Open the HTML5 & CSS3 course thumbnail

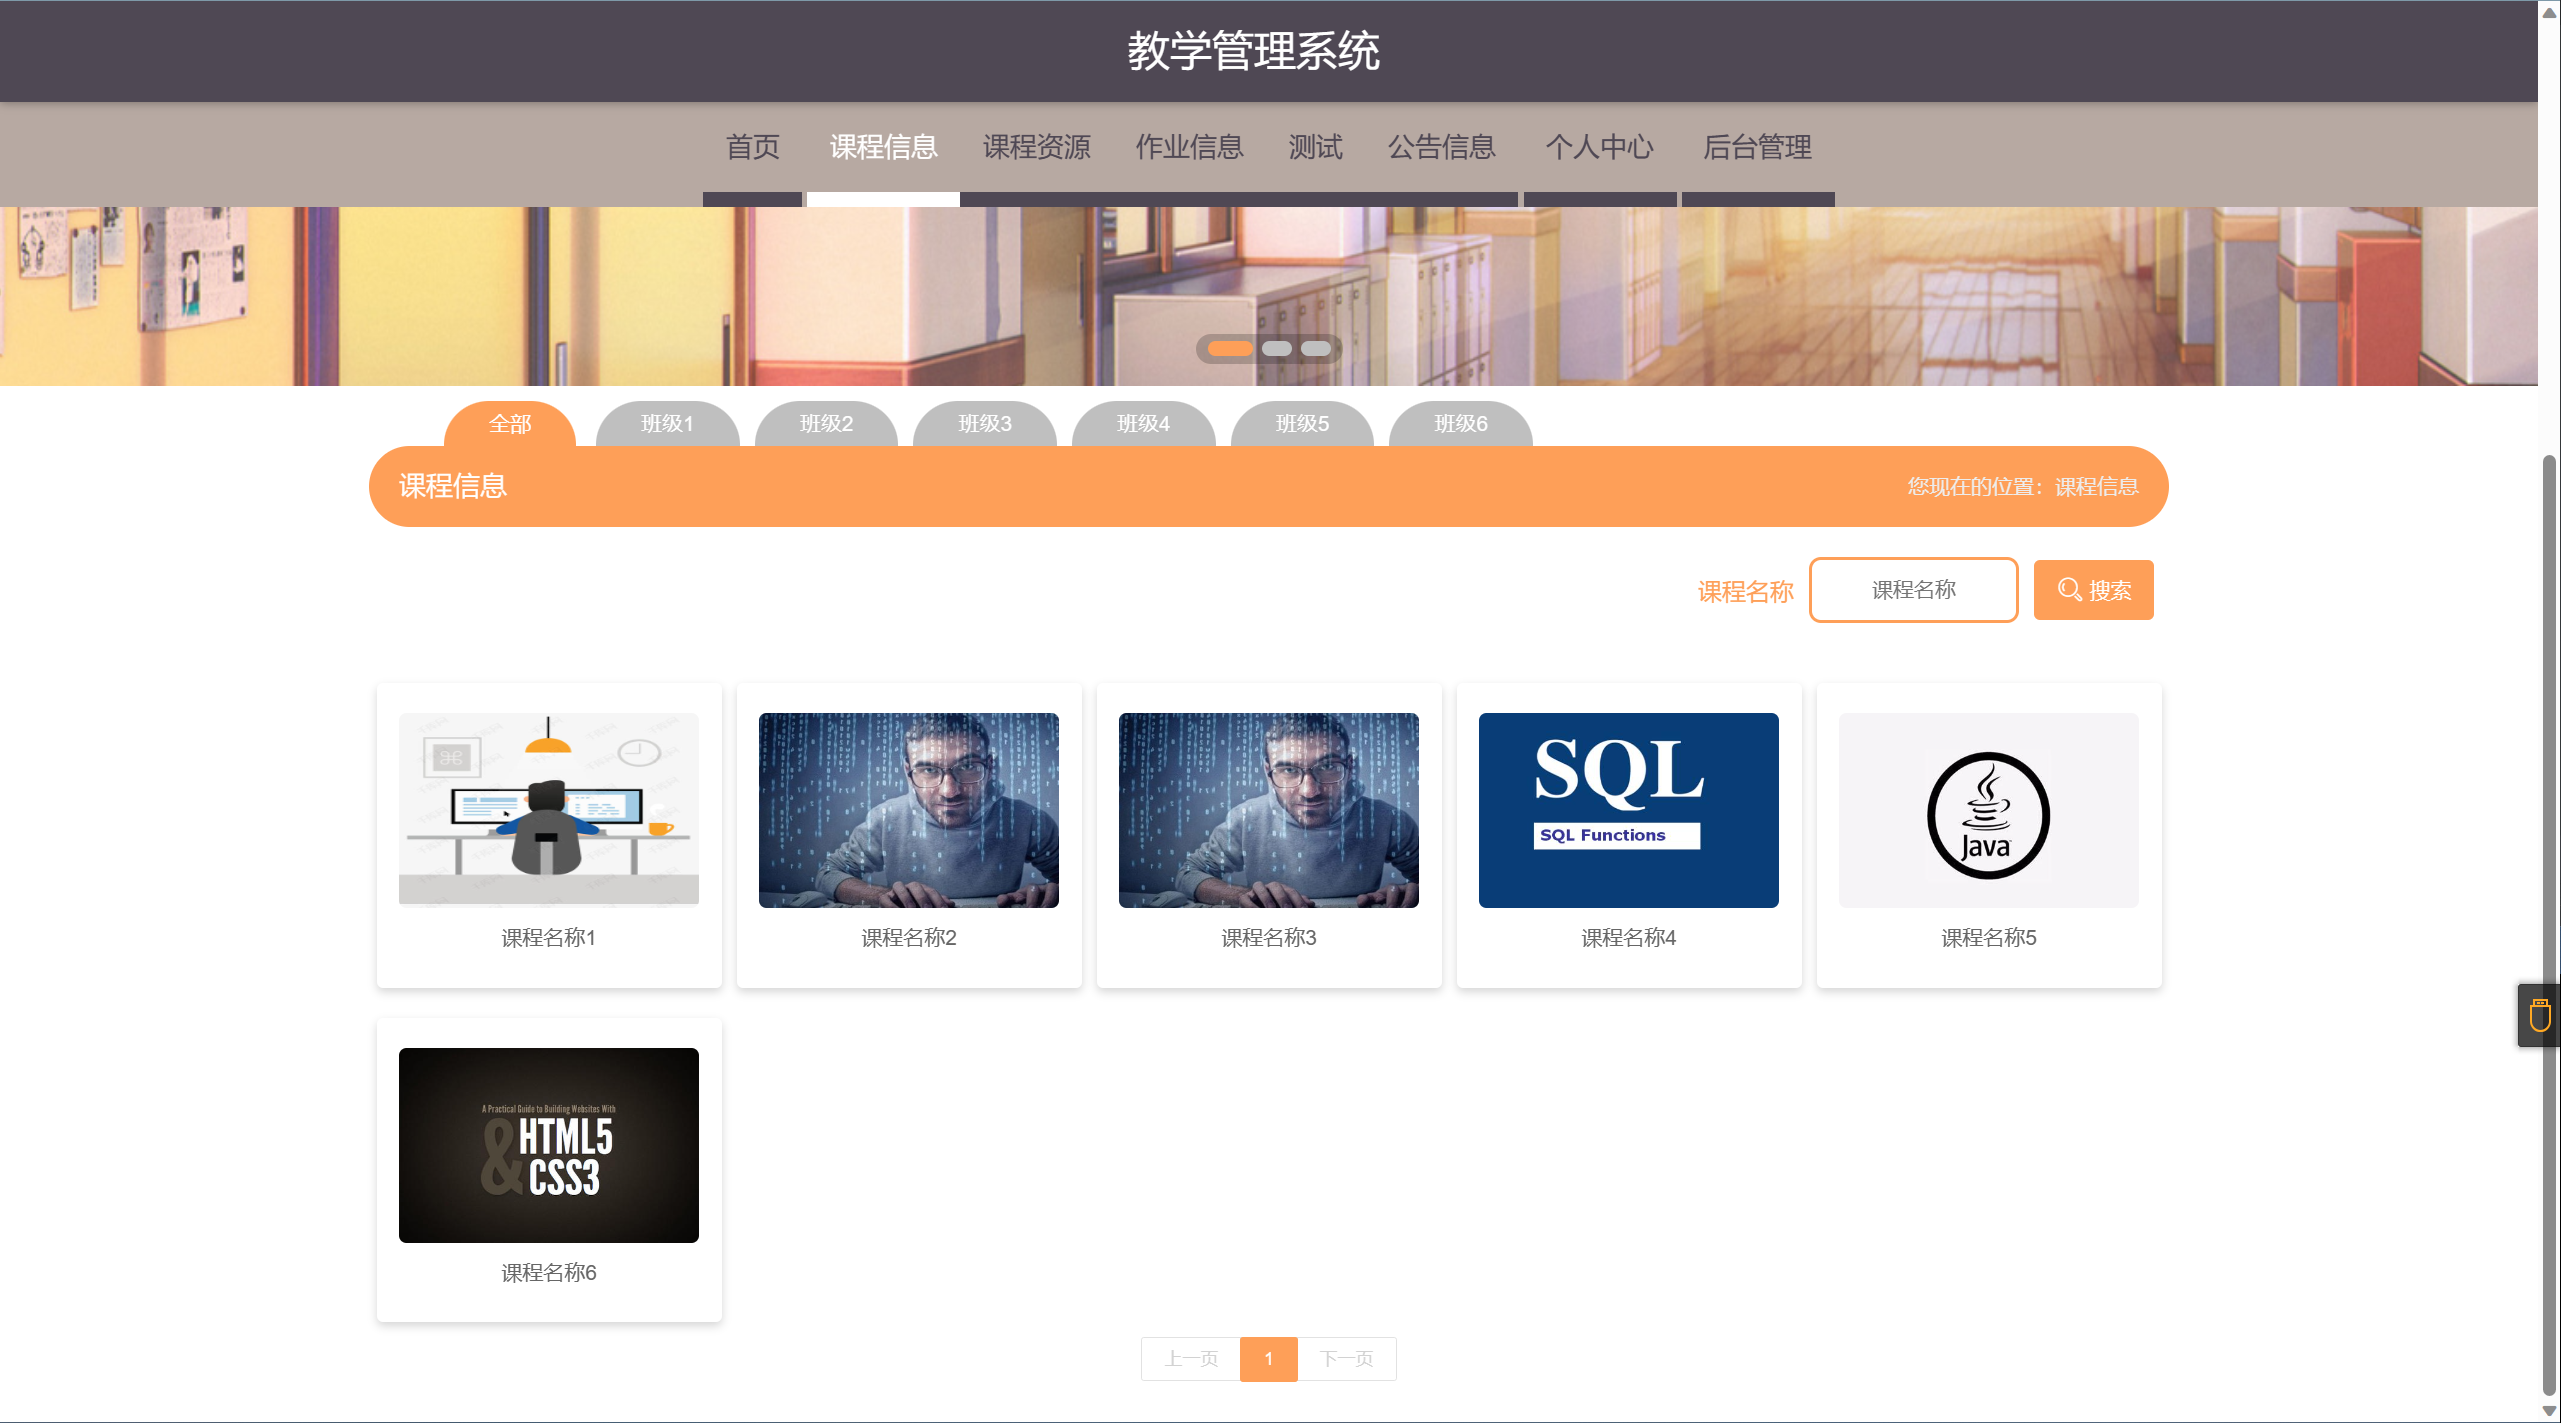tap(548, 1145)
